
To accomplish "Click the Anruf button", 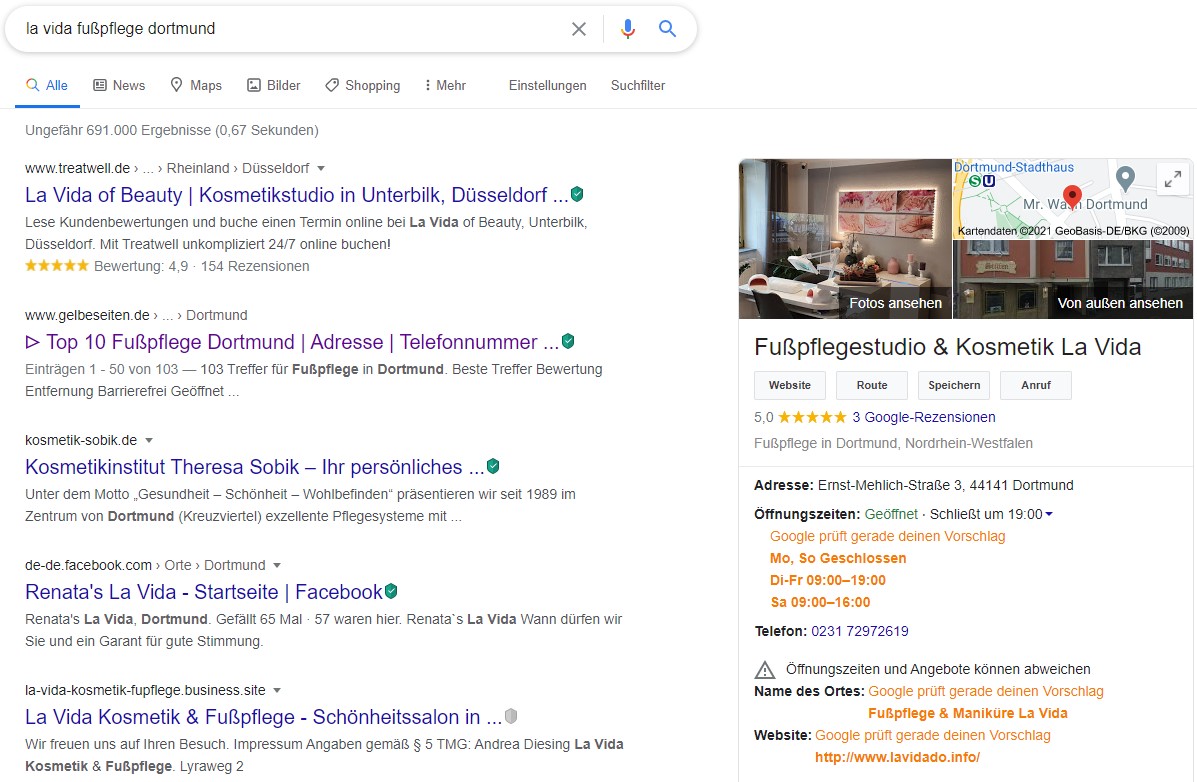I will [x=1034, y=385].
